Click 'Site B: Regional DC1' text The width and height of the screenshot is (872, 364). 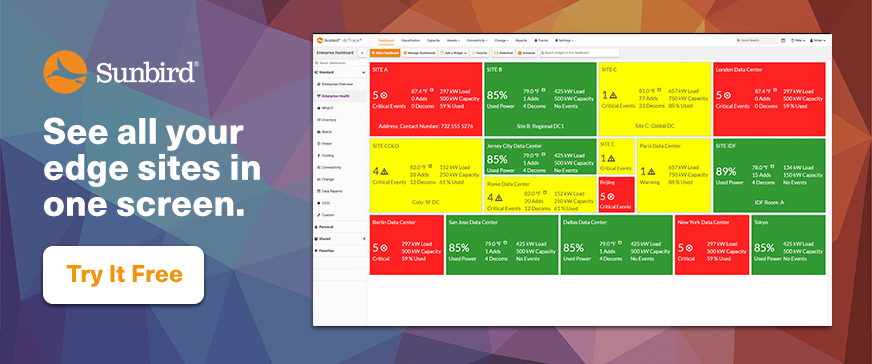tap(539, 126)
